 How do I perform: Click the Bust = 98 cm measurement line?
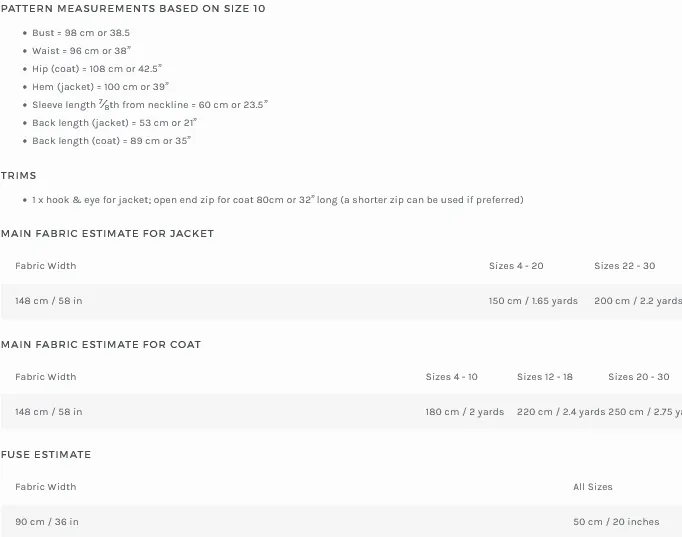81,33
